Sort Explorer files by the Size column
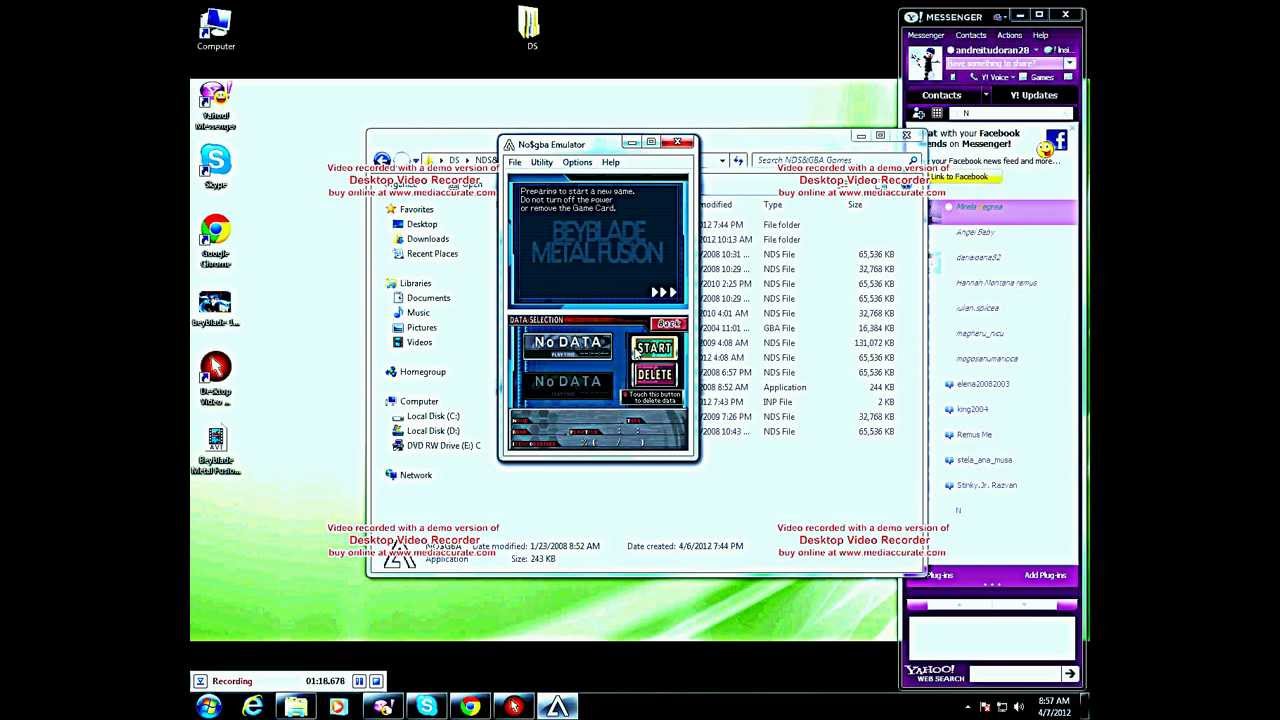 (855, 205)
